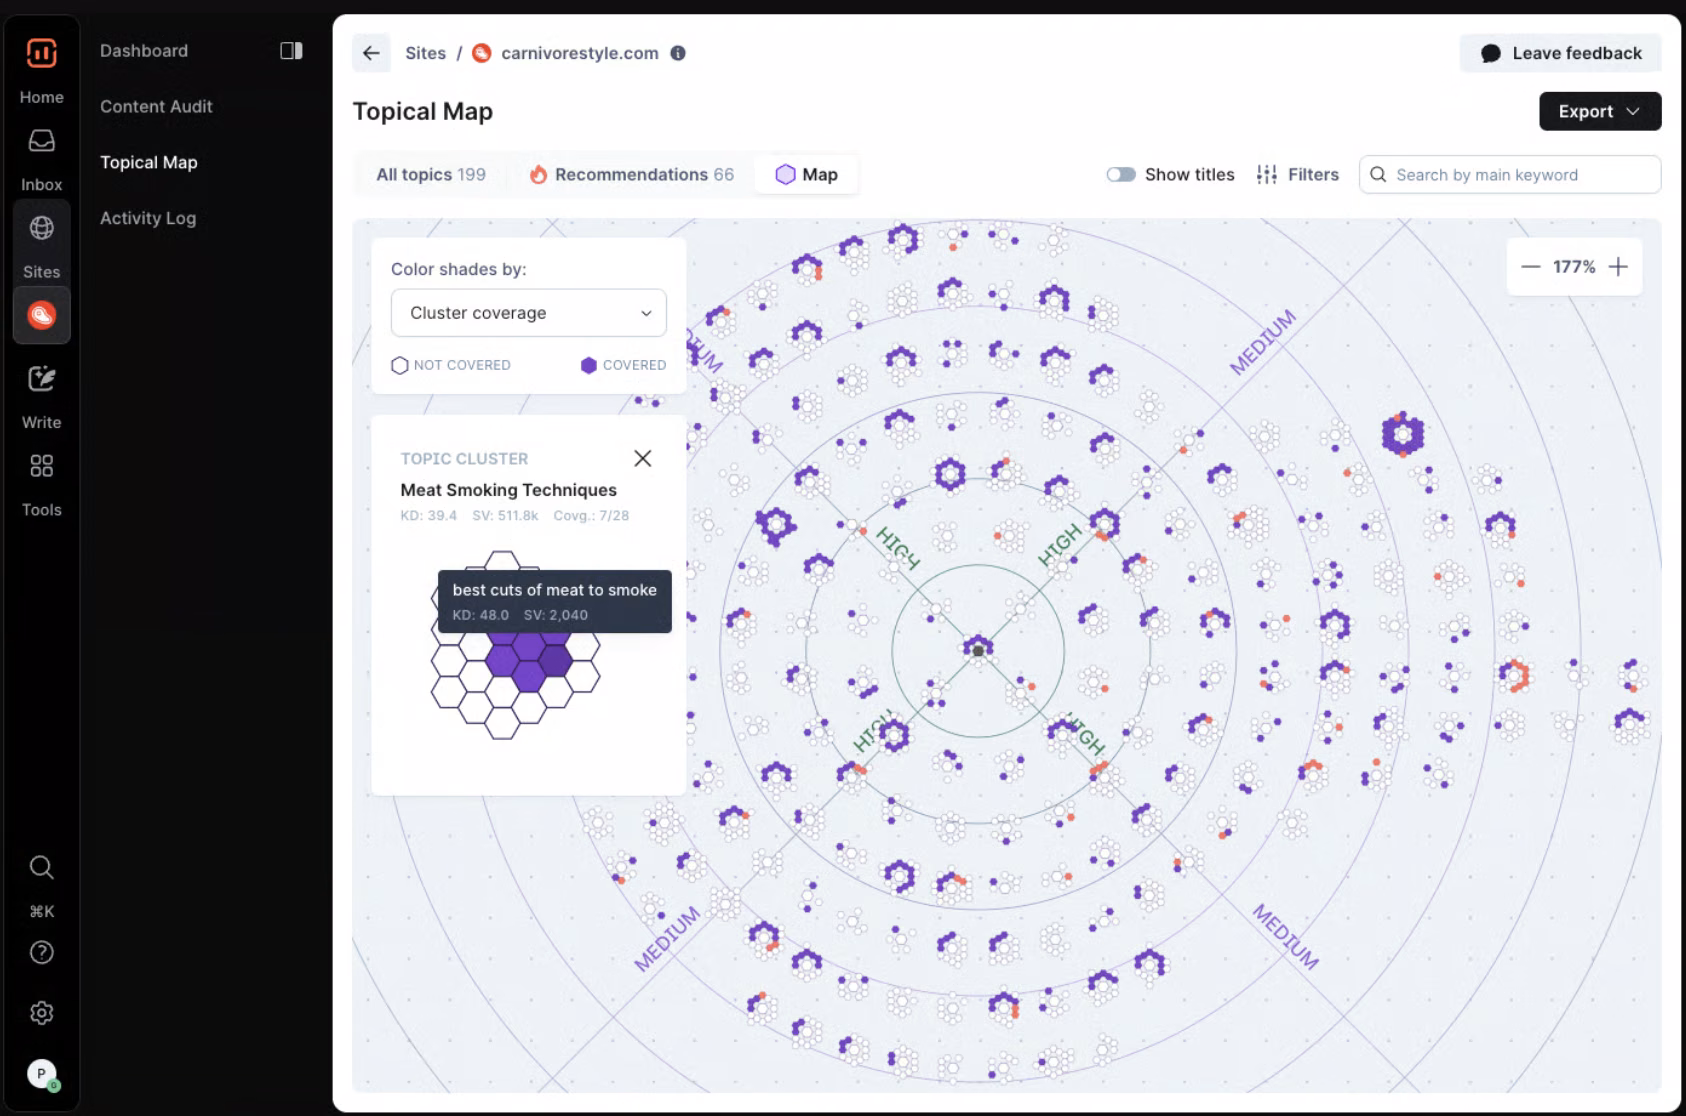Switch to the All topics 199 tab
The image size is (1686, 1116).
click(431, 175)
